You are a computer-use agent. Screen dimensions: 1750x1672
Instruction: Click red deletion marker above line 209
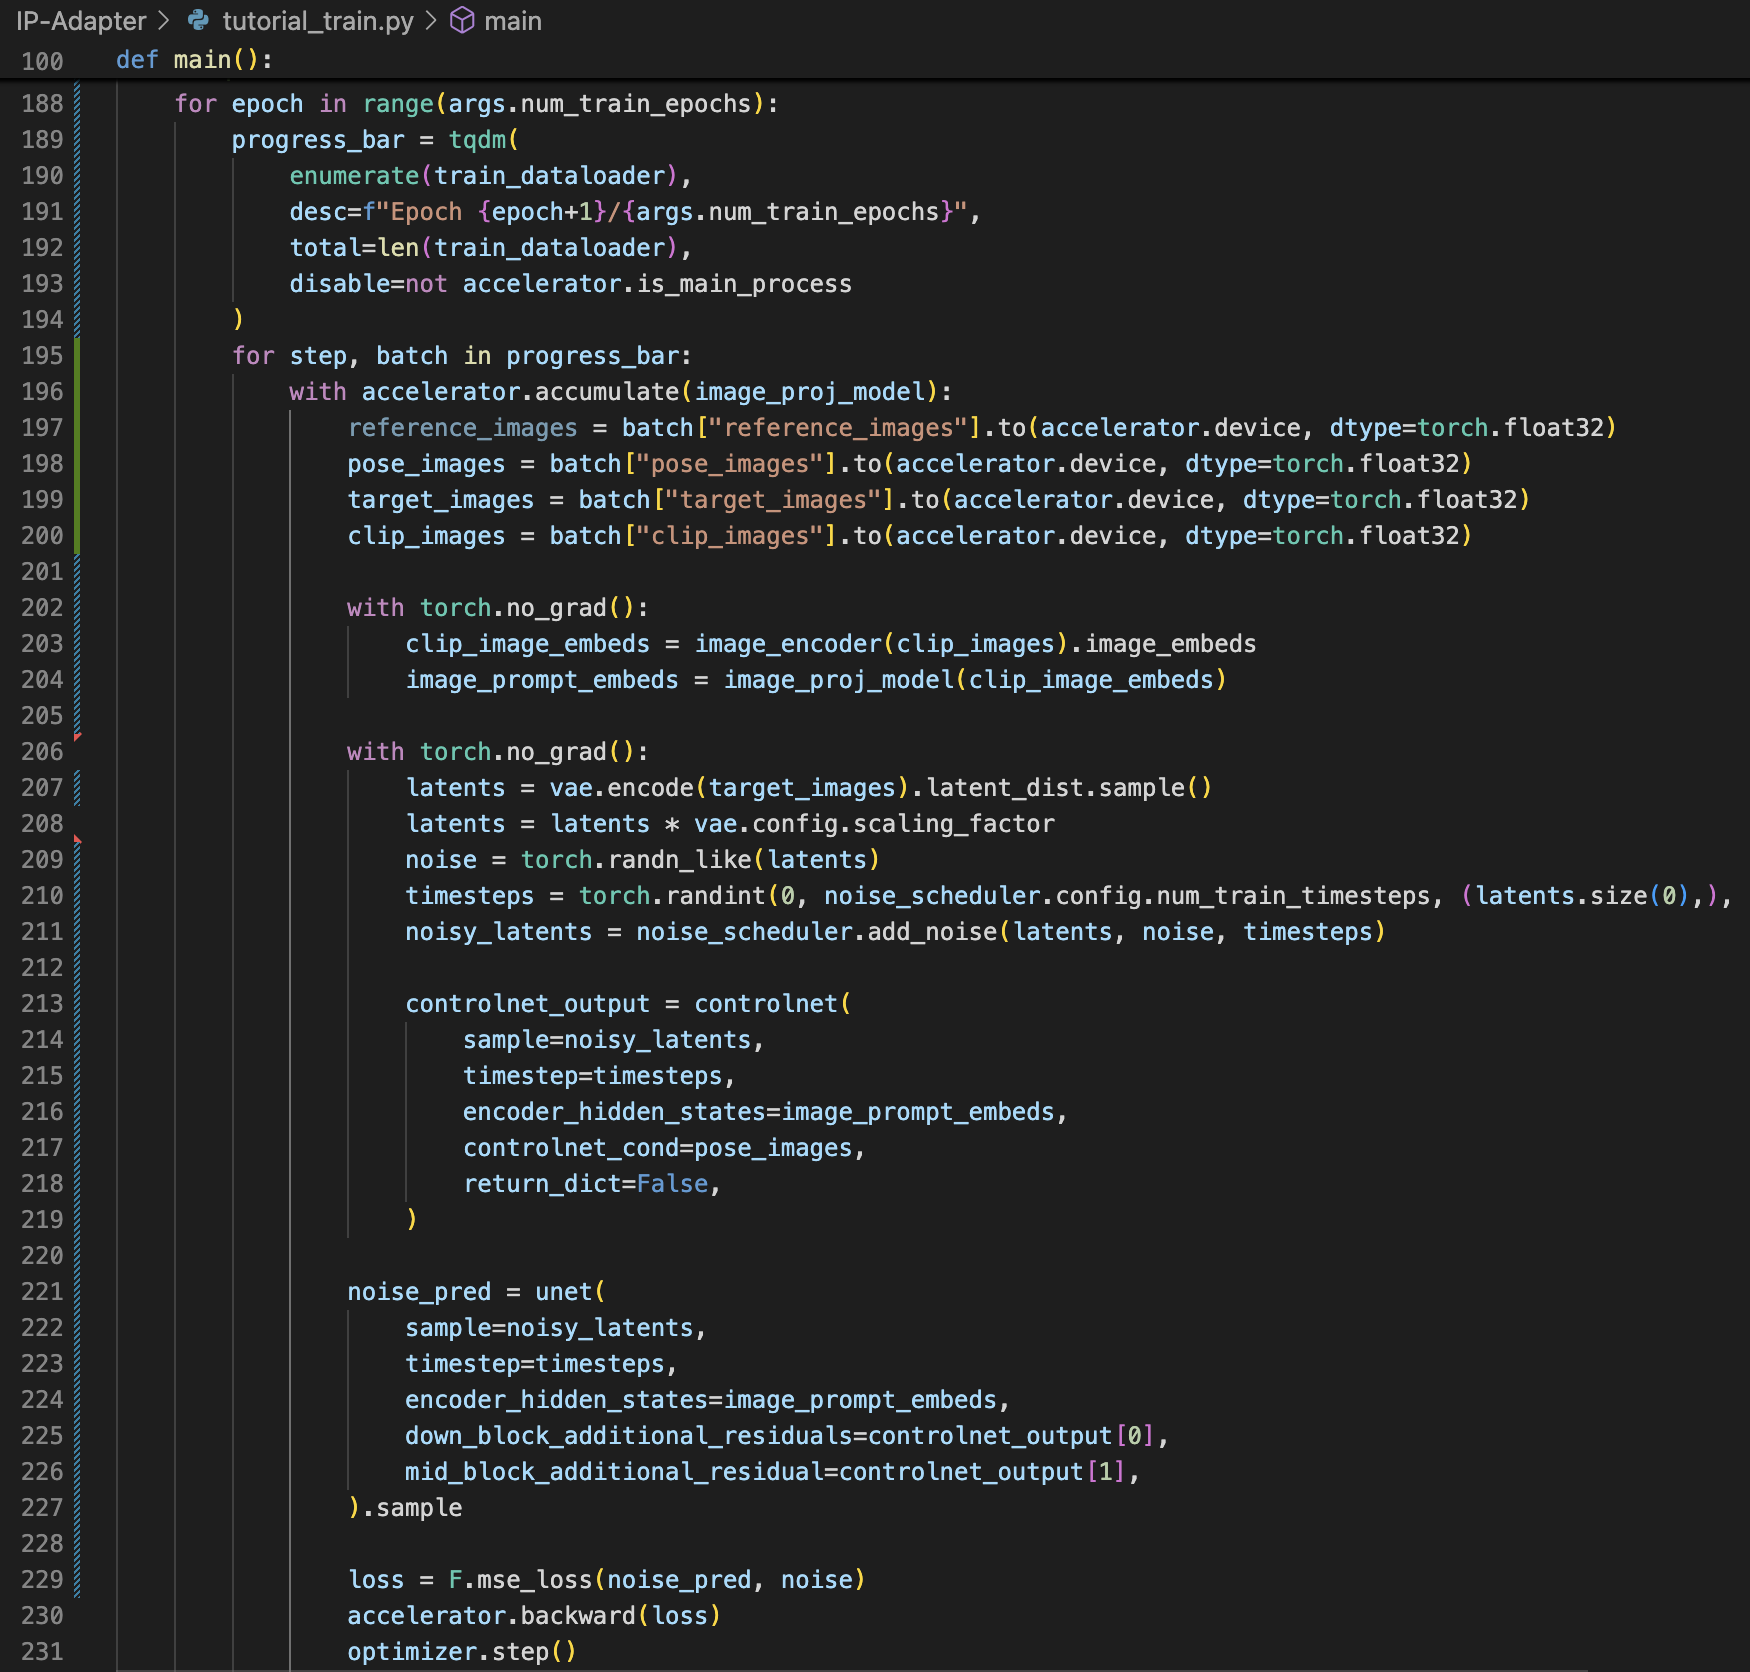77,839
